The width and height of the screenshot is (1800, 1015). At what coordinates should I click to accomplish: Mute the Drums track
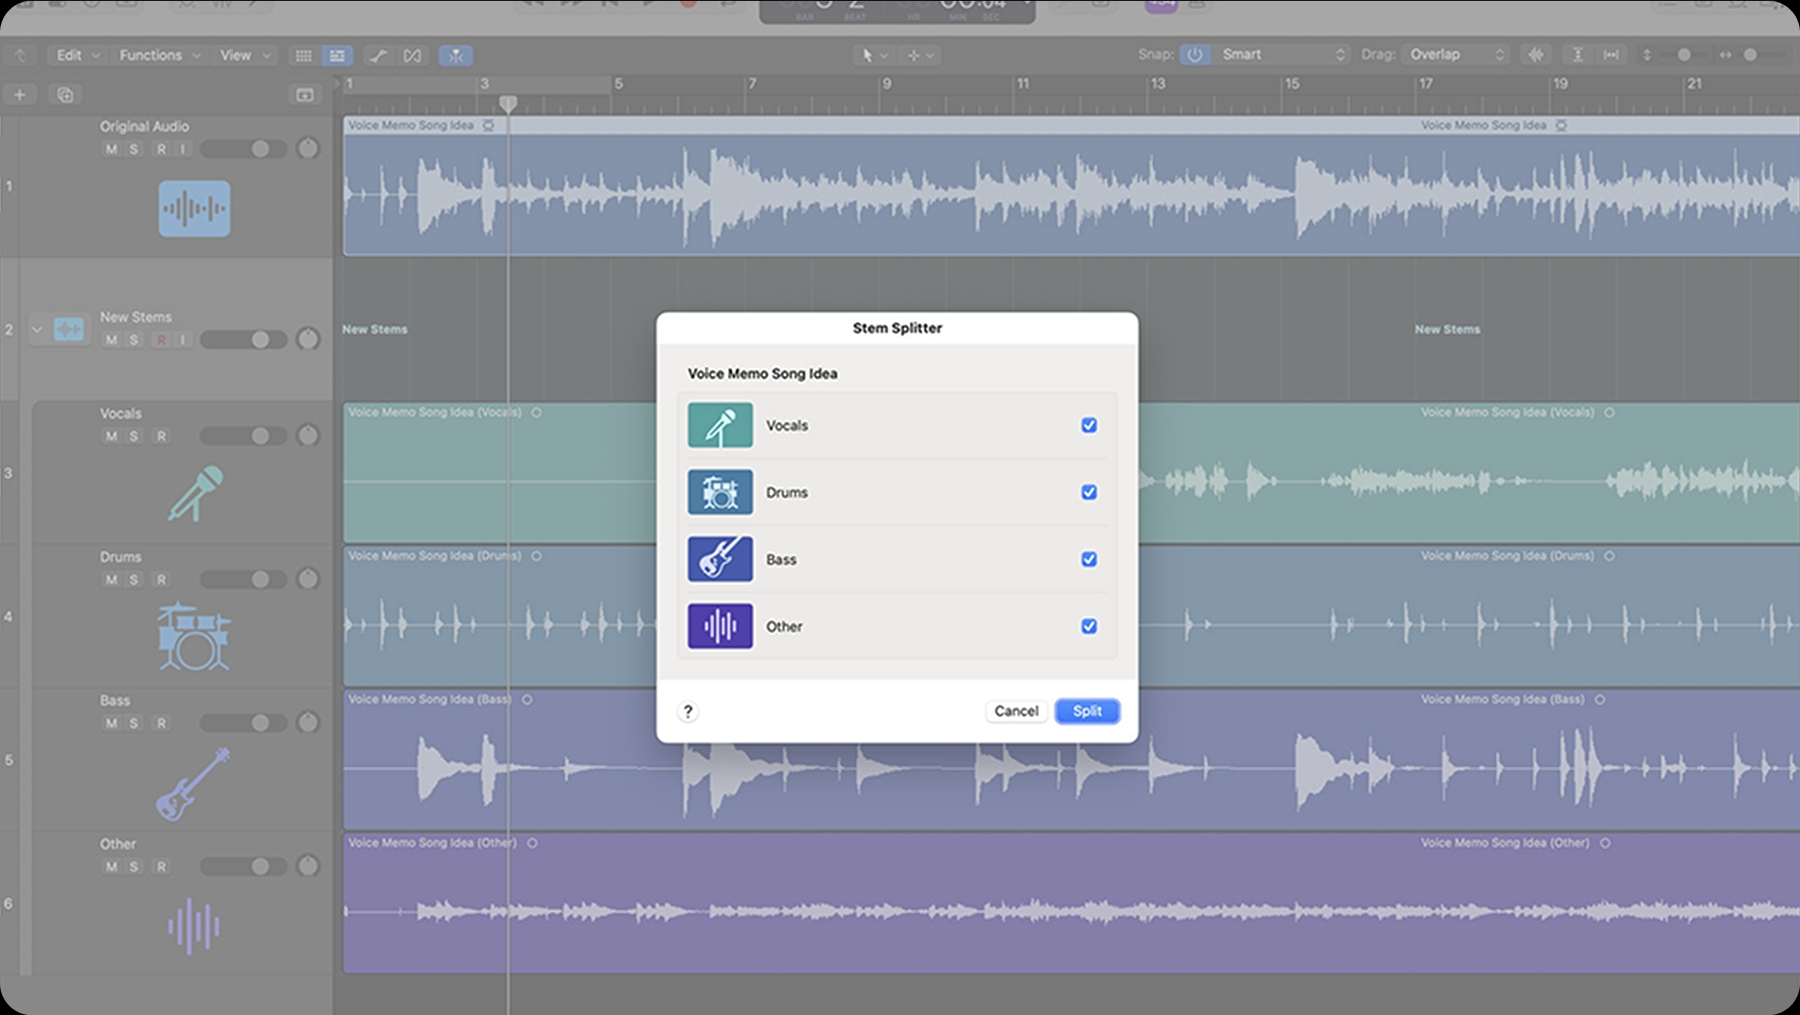pyautogui.click(x=111, y=579)
